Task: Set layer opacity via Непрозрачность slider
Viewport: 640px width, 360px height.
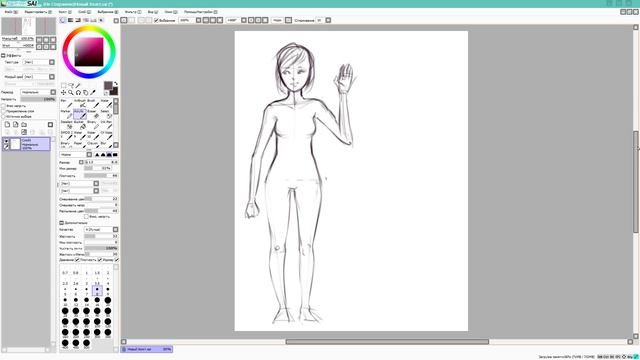Action: click(x=38, y=99)
